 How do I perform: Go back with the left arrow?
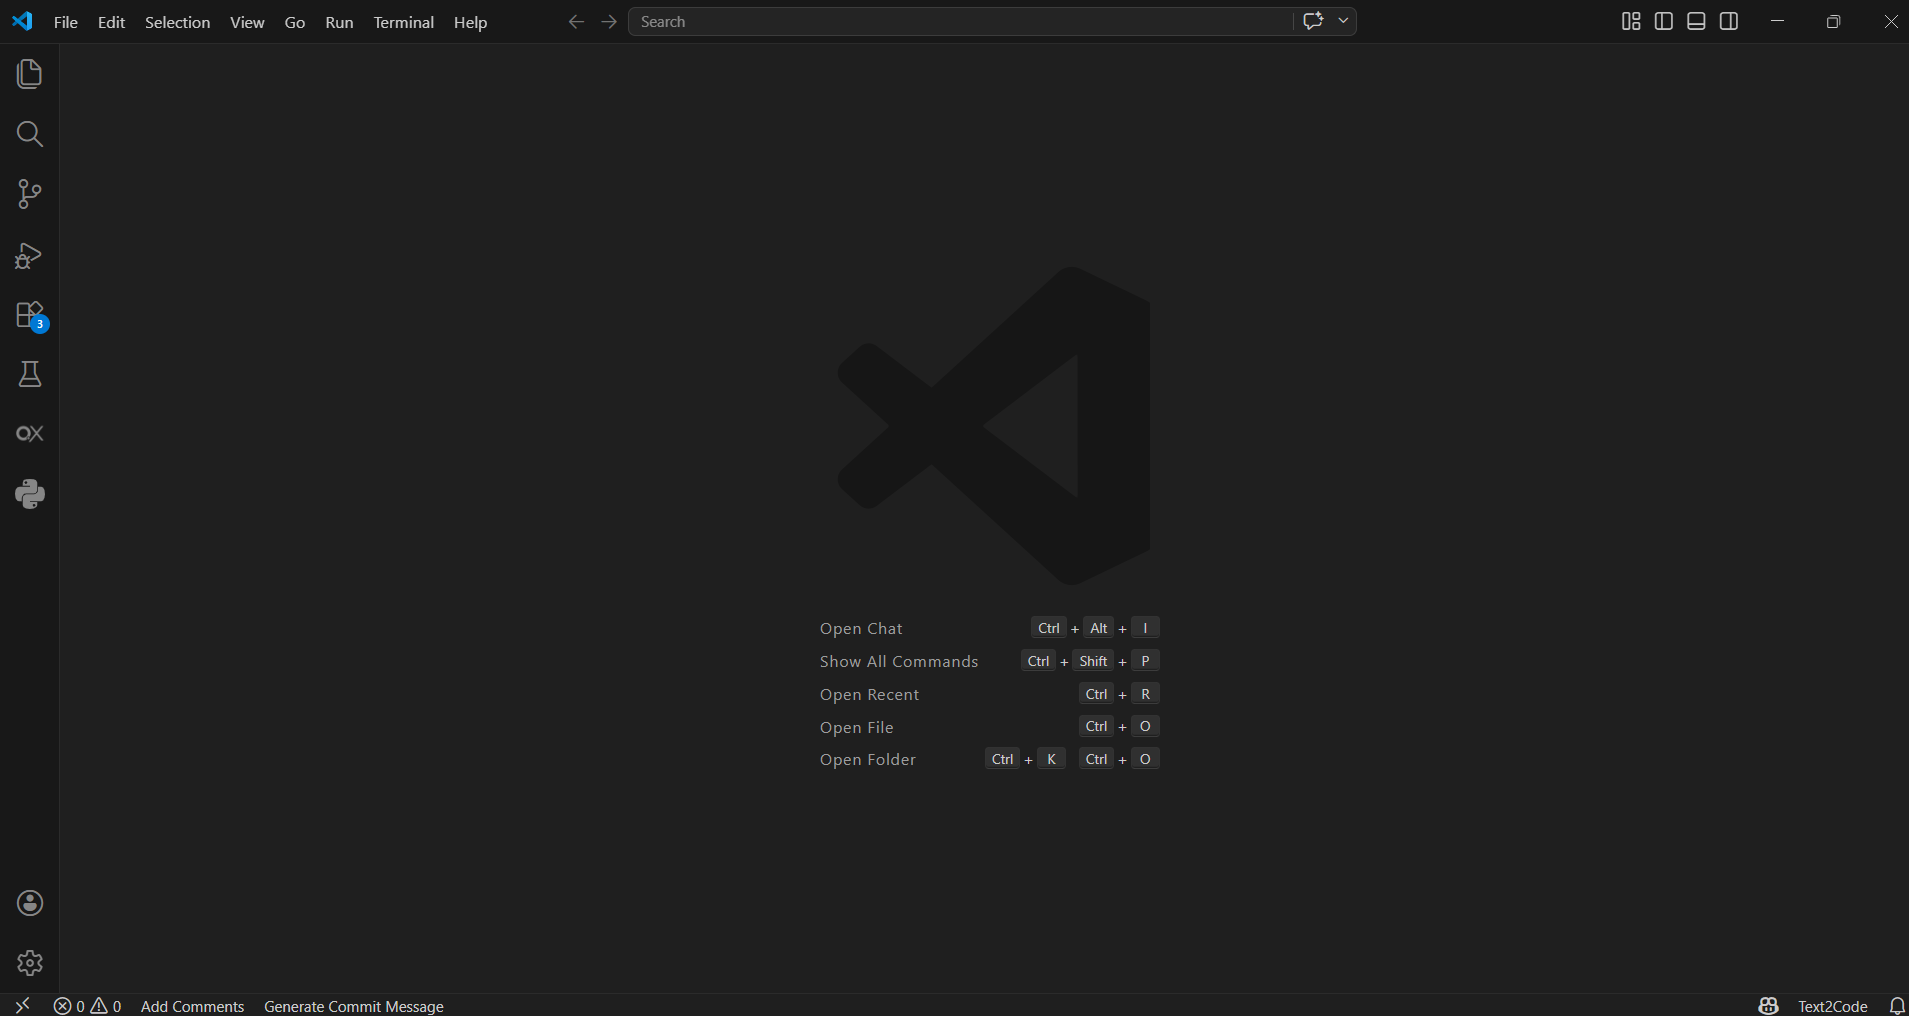coord(576,22)
